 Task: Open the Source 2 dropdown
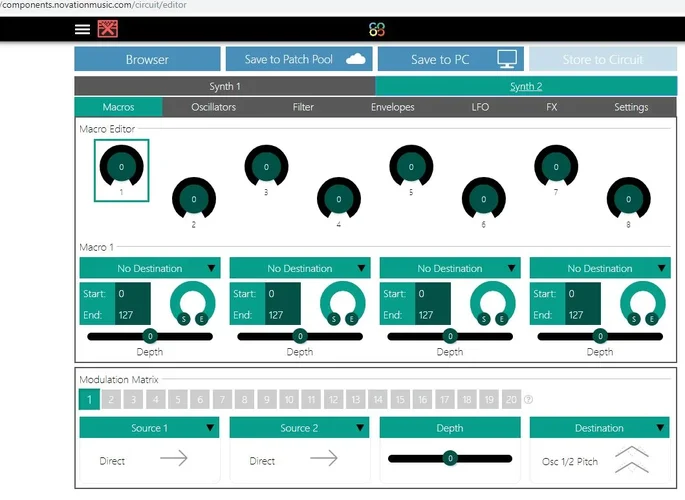click(x=299, y=428)
